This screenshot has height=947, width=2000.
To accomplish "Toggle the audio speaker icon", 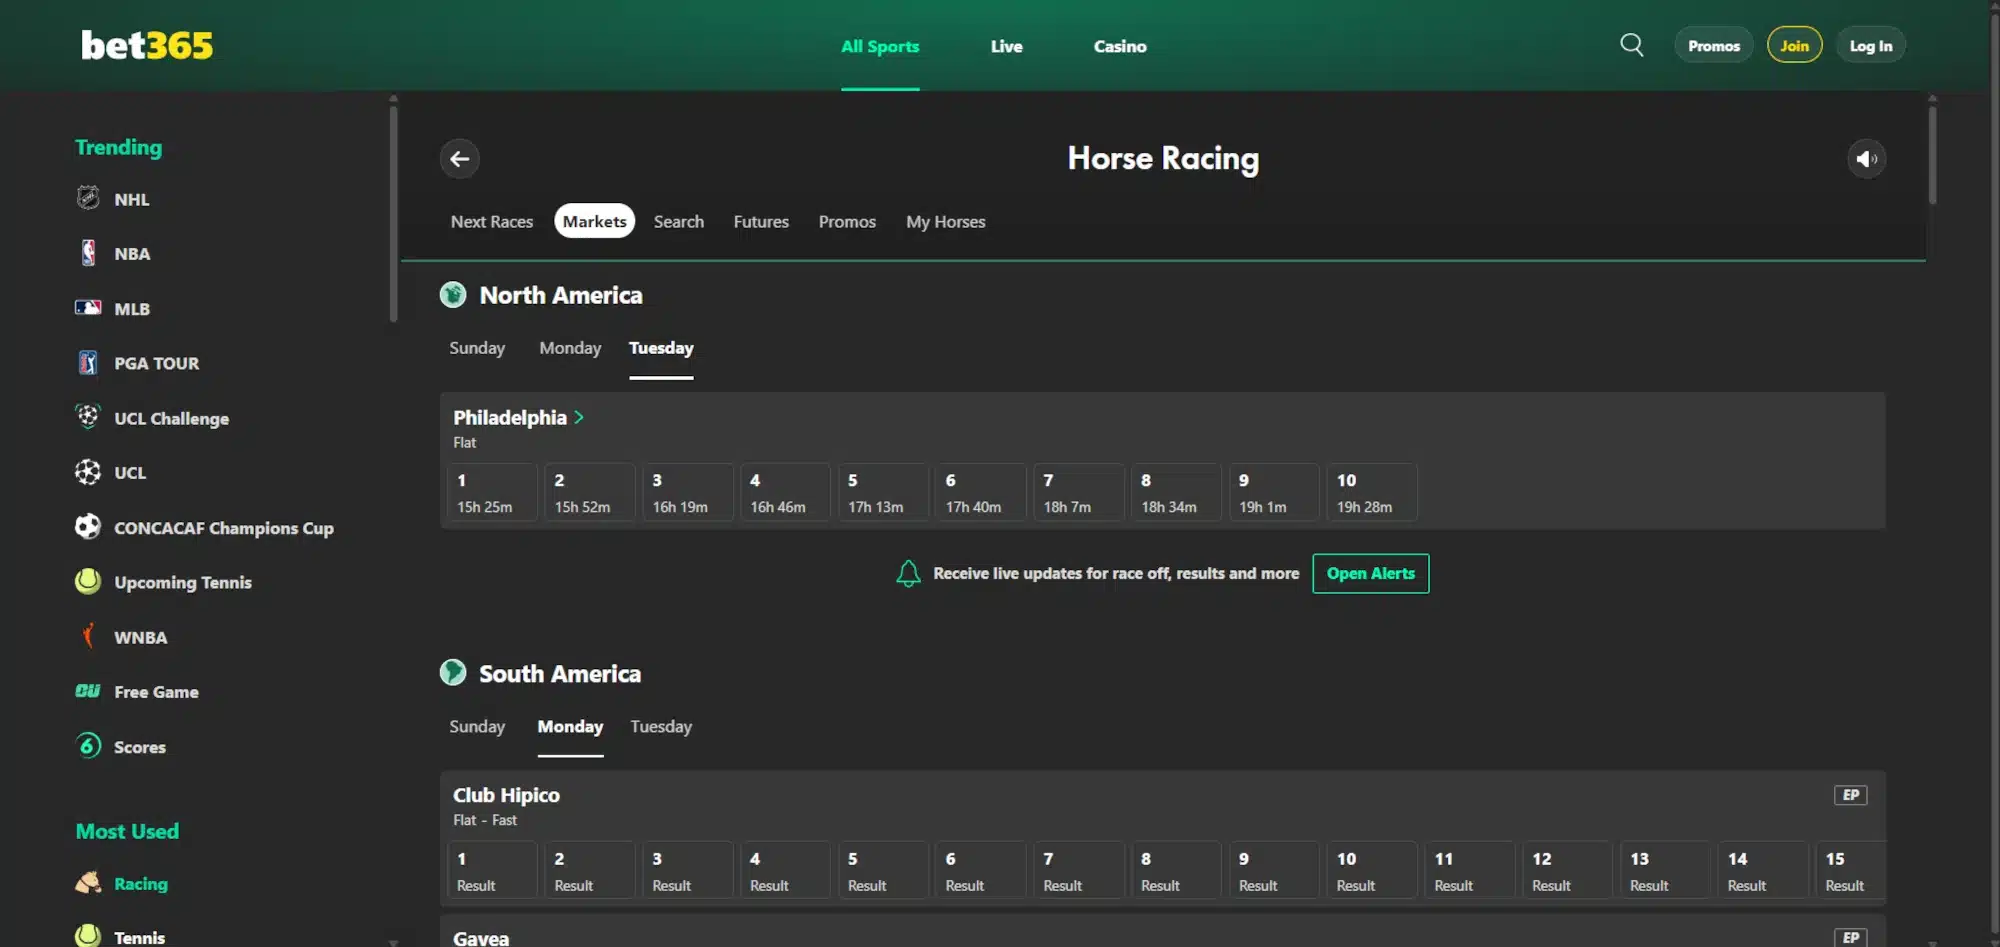I will click(x=1866, y=158).
